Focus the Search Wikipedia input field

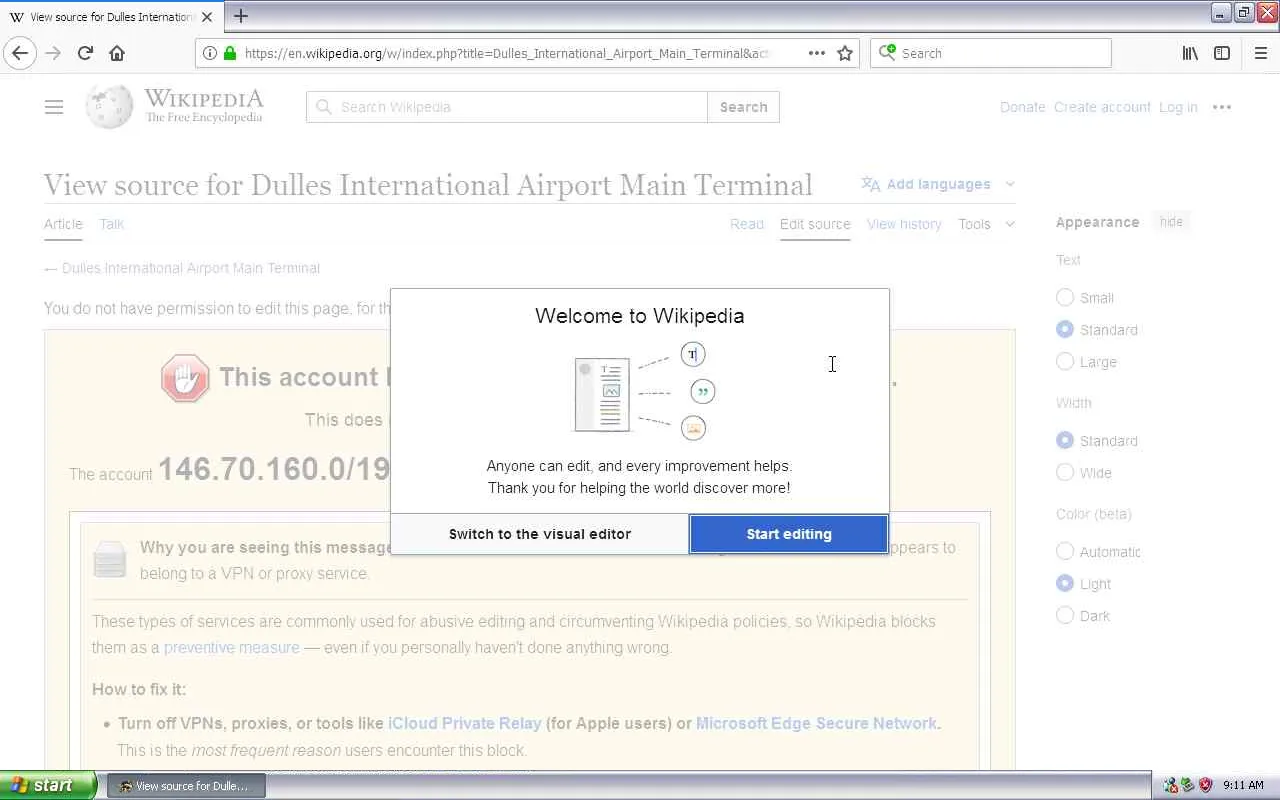507,107
